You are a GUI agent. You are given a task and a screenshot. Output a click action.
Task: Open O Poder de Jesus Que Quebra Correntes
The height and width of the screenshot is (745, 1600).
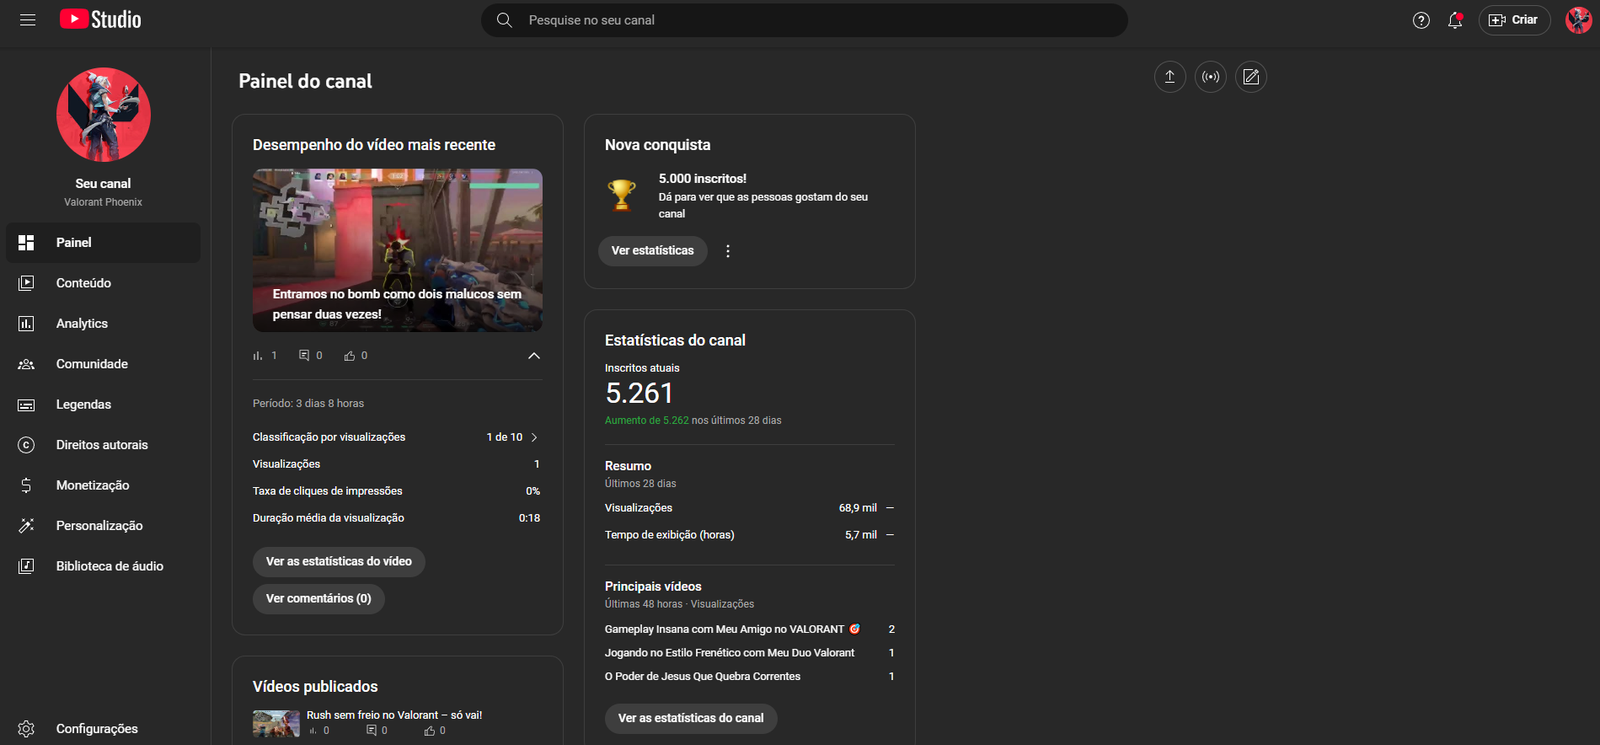703,677
